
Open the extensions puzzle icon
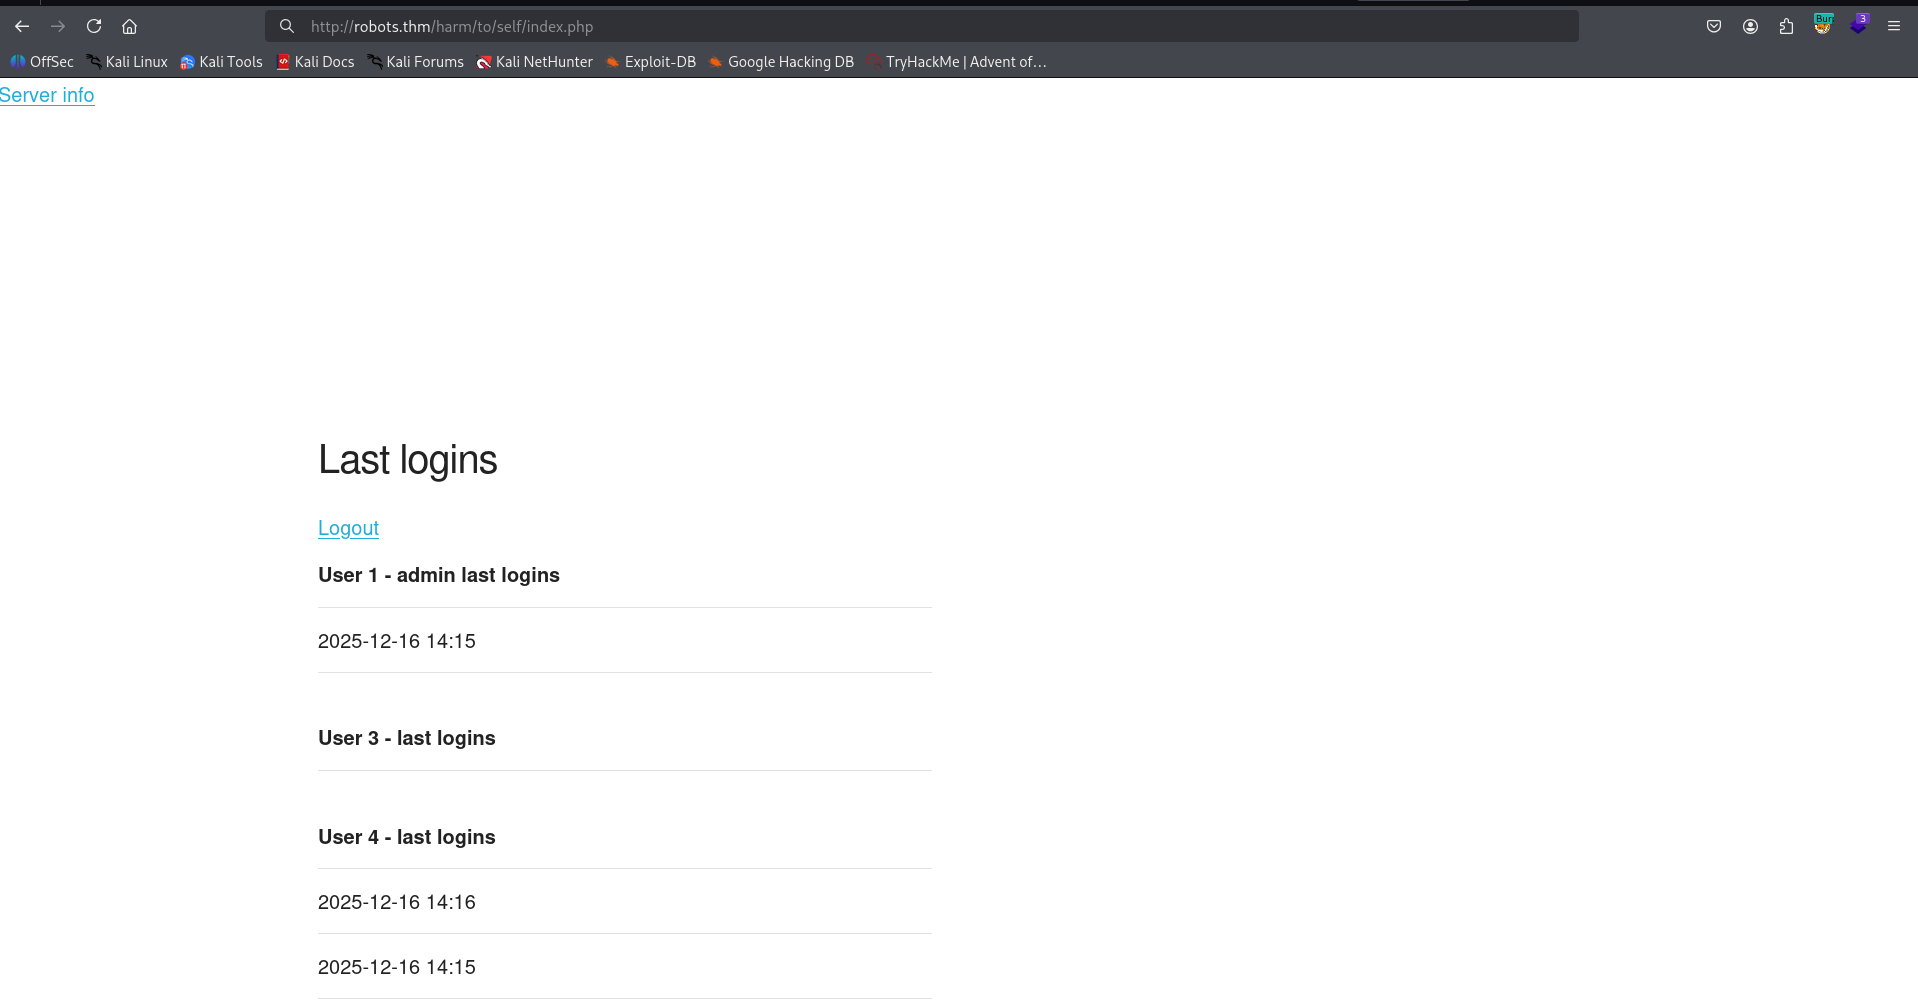1786,27
